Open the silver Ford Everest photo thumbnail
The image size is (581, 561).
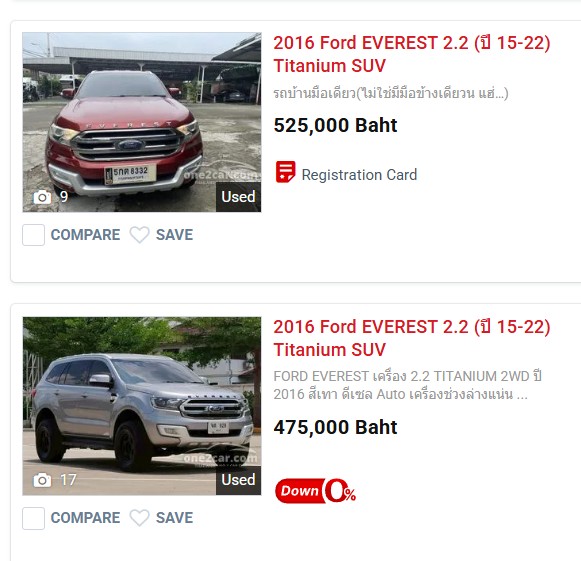click(x=142, y=406)
